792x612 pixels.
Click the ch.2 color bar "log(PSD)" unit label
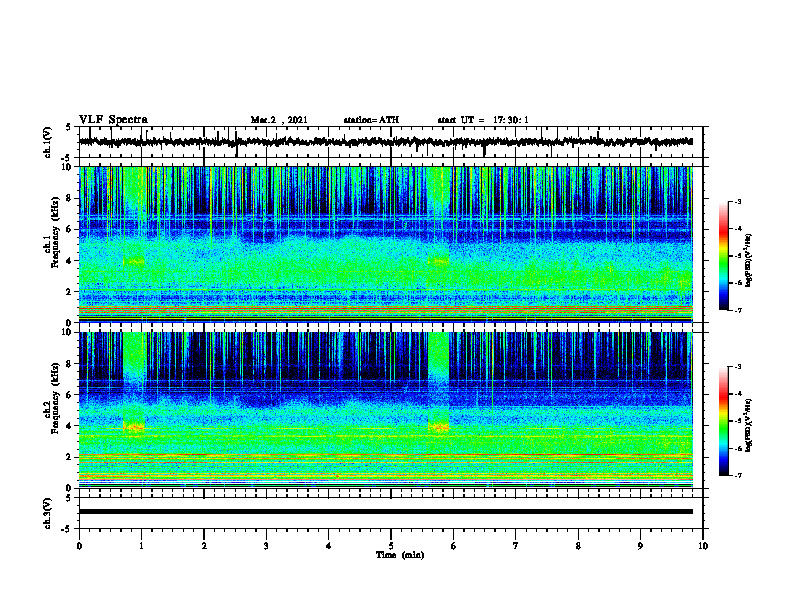pos(749,425)
